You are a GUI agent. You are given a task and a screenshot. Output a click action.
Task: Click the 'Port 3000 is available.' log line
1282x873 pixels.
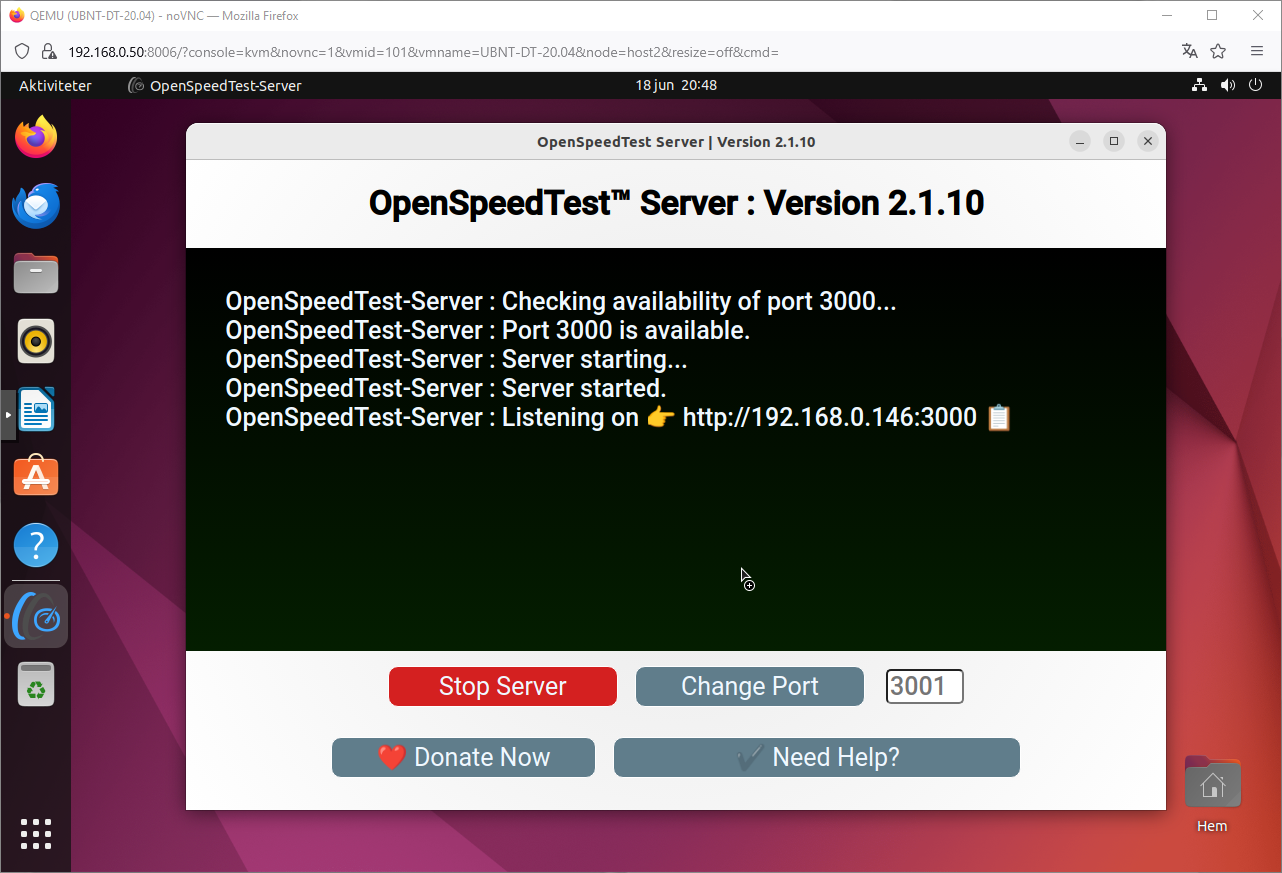(488, 330)
